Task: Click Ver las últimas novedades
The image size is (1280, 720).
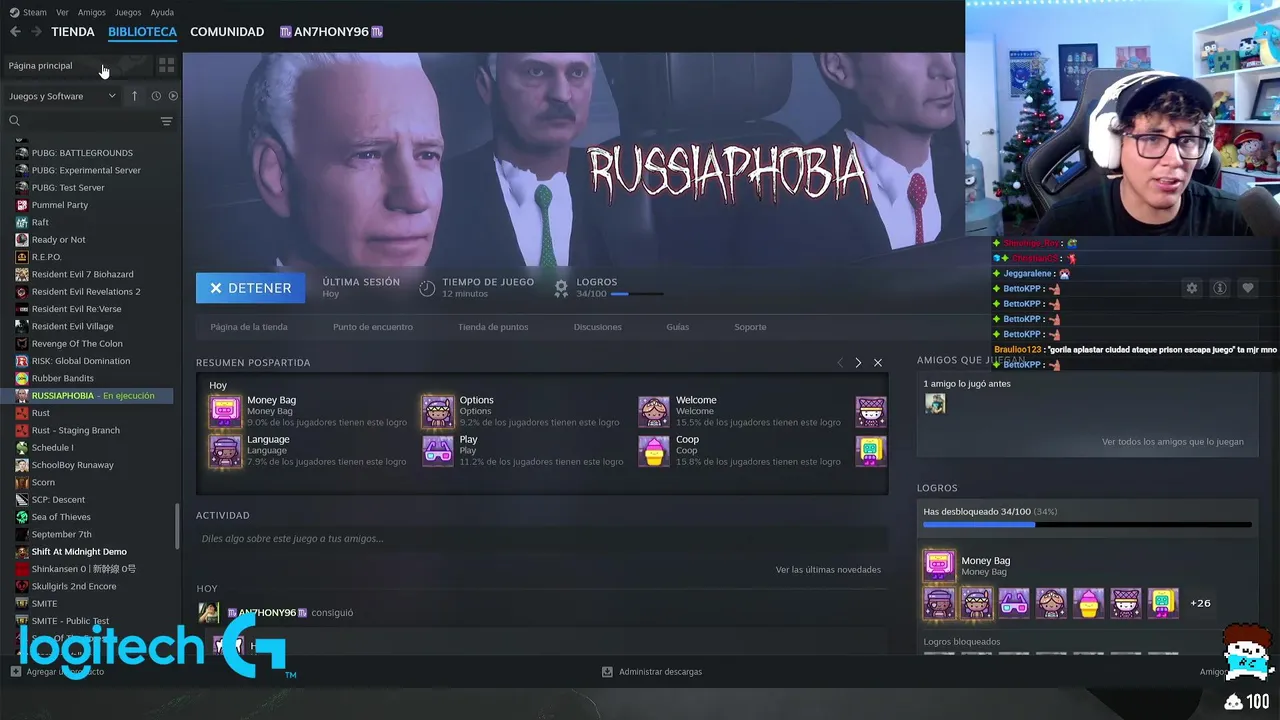Action: 828,570
